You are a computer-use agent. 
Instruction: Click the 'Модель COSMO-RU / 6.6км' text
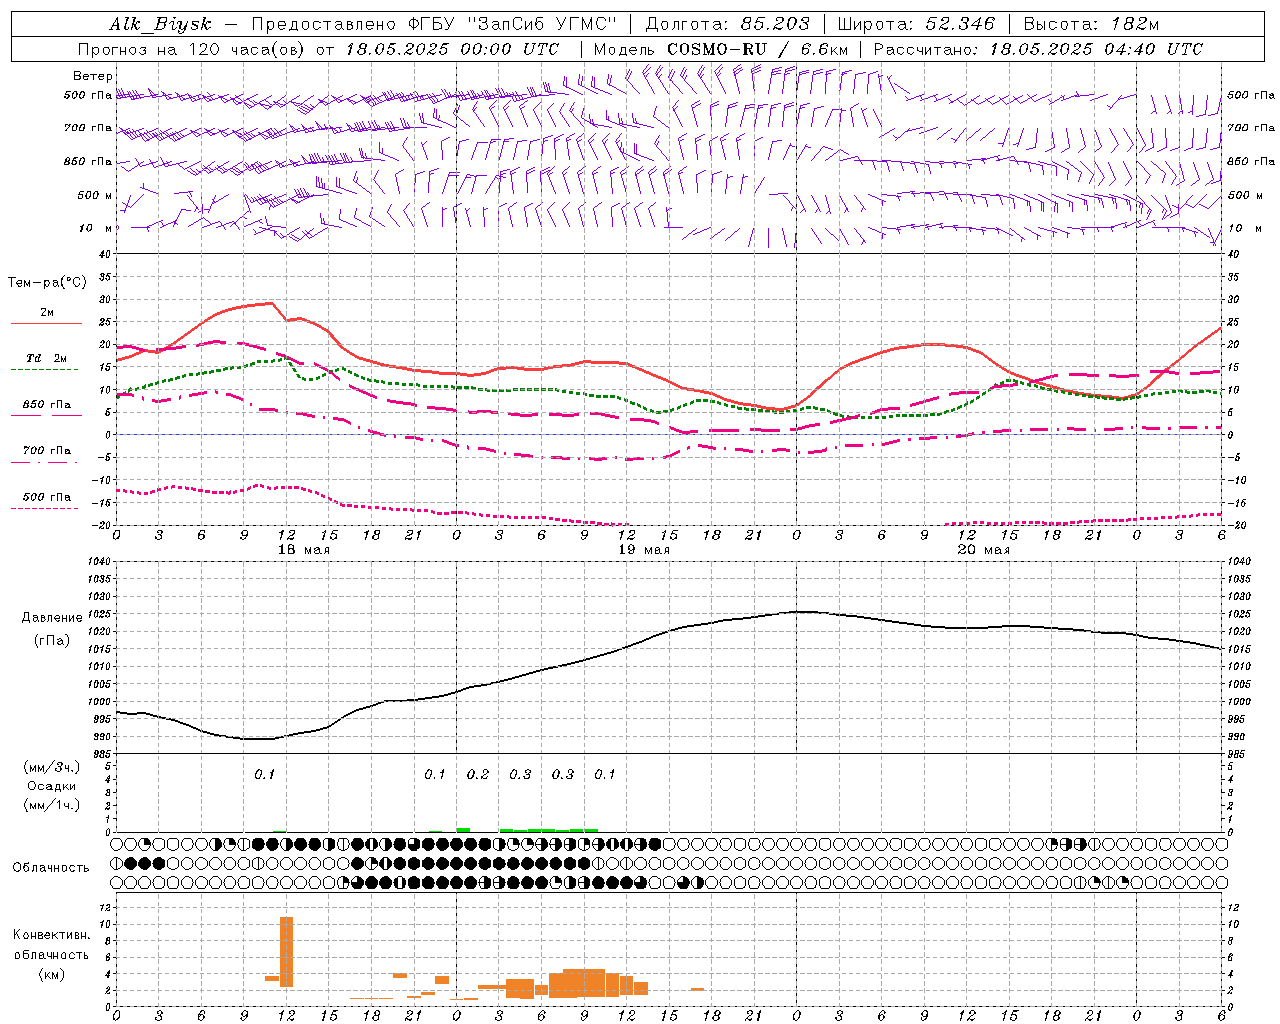click(721, 49)
